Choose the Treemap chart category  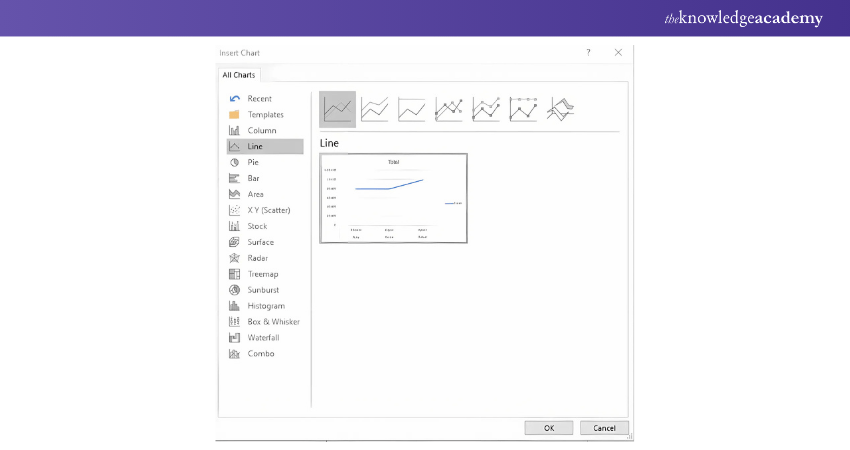(x=262, y=274)
